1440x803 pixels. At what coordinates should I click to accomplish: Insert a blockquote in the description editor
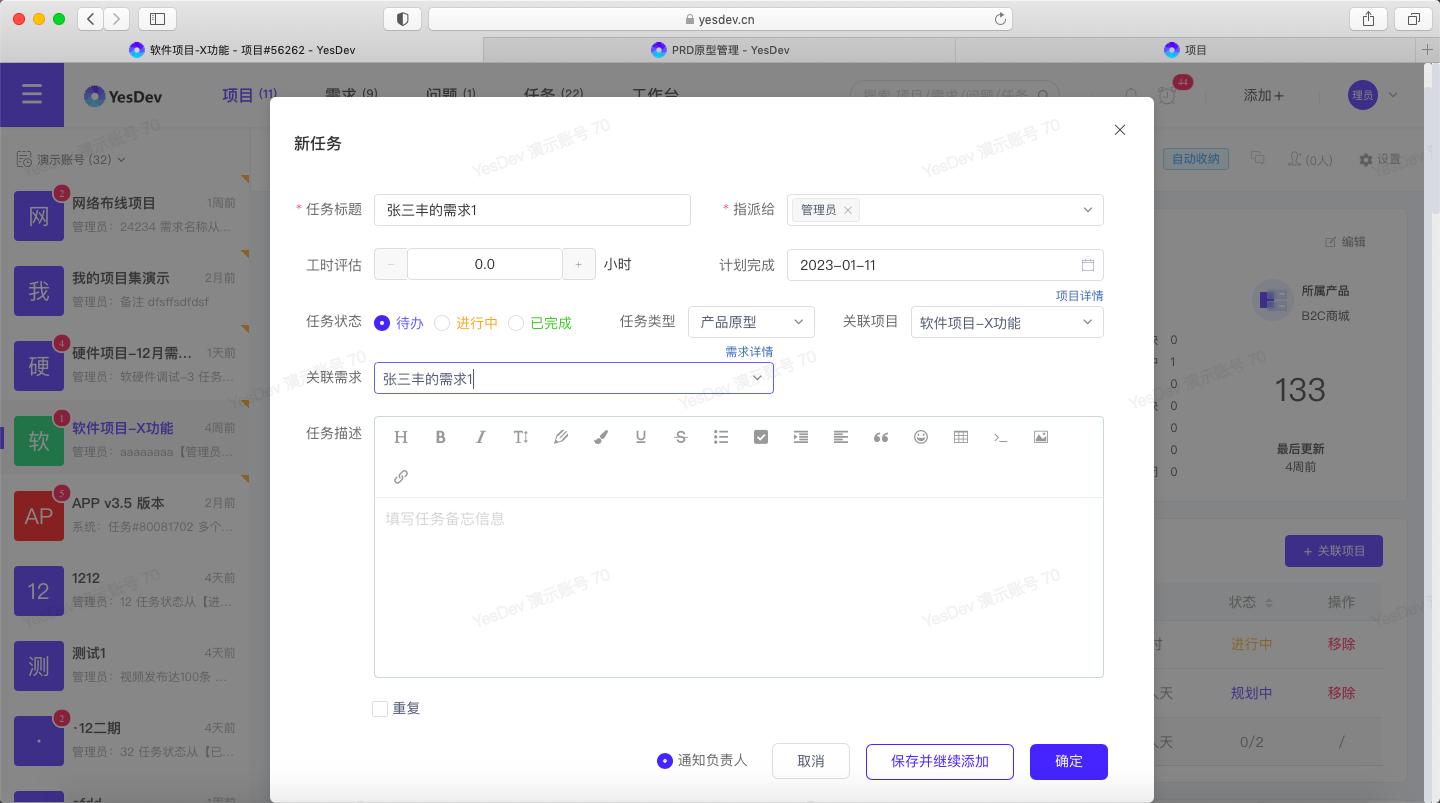881,437
